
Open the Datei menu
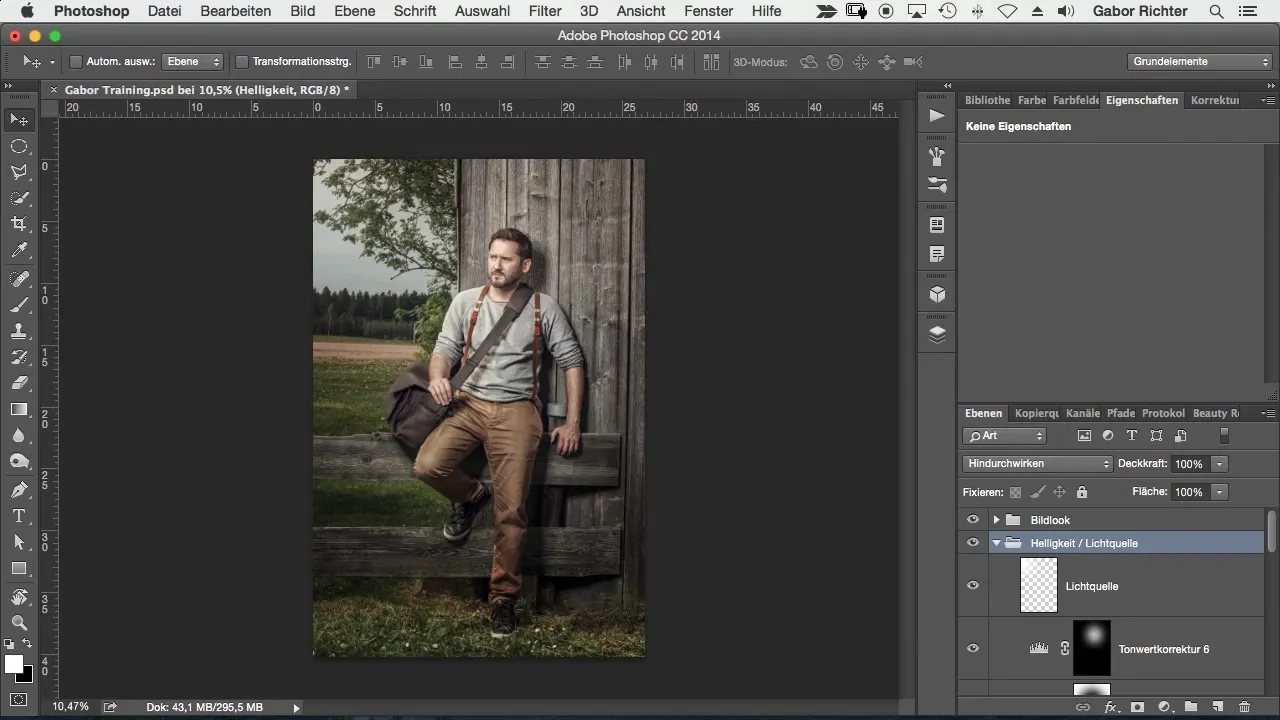(164, 11)
